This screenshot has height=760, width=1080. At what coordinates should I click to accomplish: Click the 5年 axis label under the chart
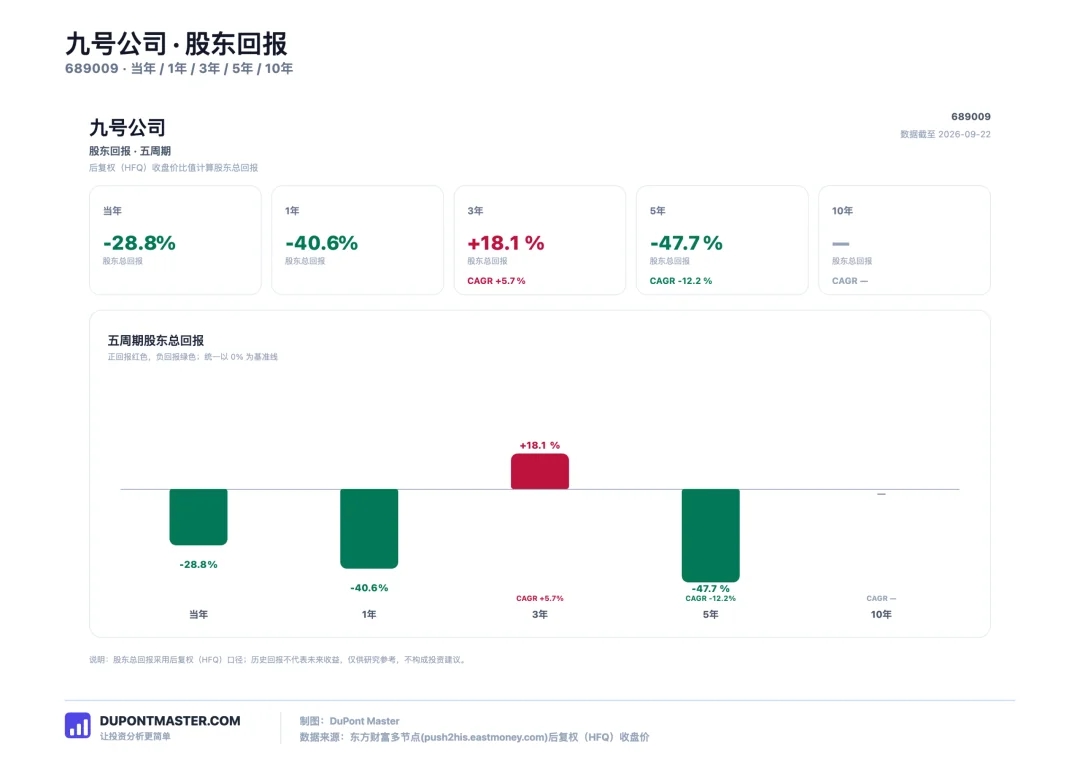711,614
